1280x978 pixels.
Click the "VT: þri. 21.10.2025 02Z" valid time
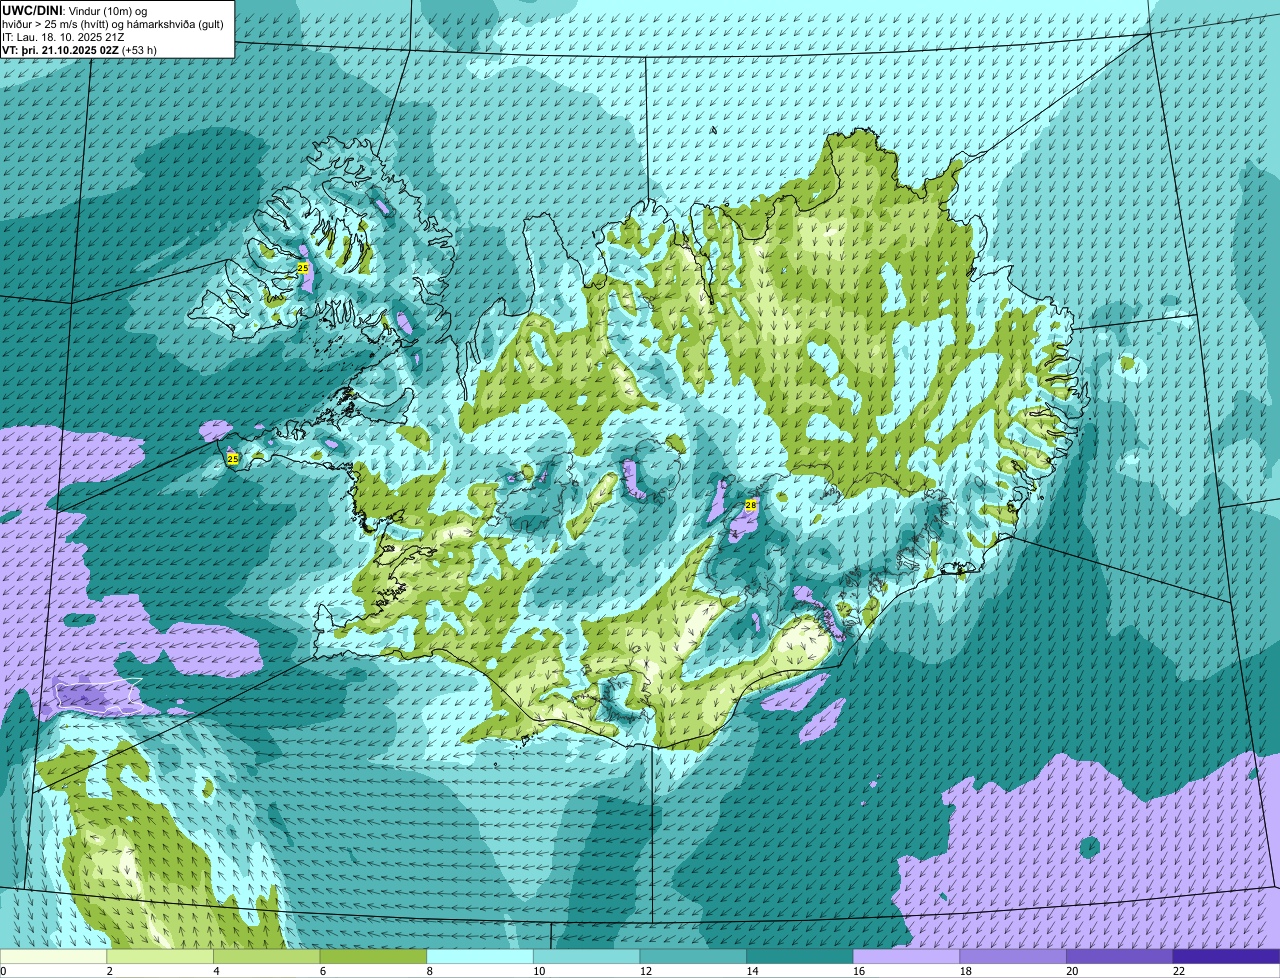[x=60, y=50]
